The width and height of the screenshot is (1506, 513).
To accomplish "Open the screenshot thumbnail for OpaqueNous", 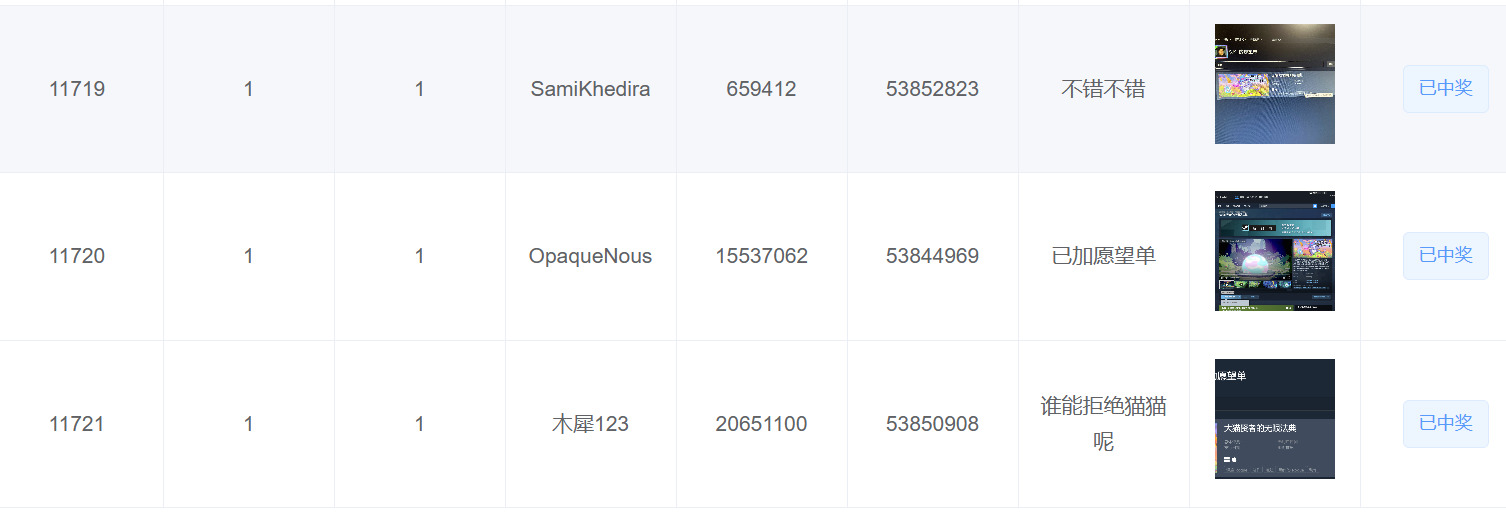I will (1274, 251).
